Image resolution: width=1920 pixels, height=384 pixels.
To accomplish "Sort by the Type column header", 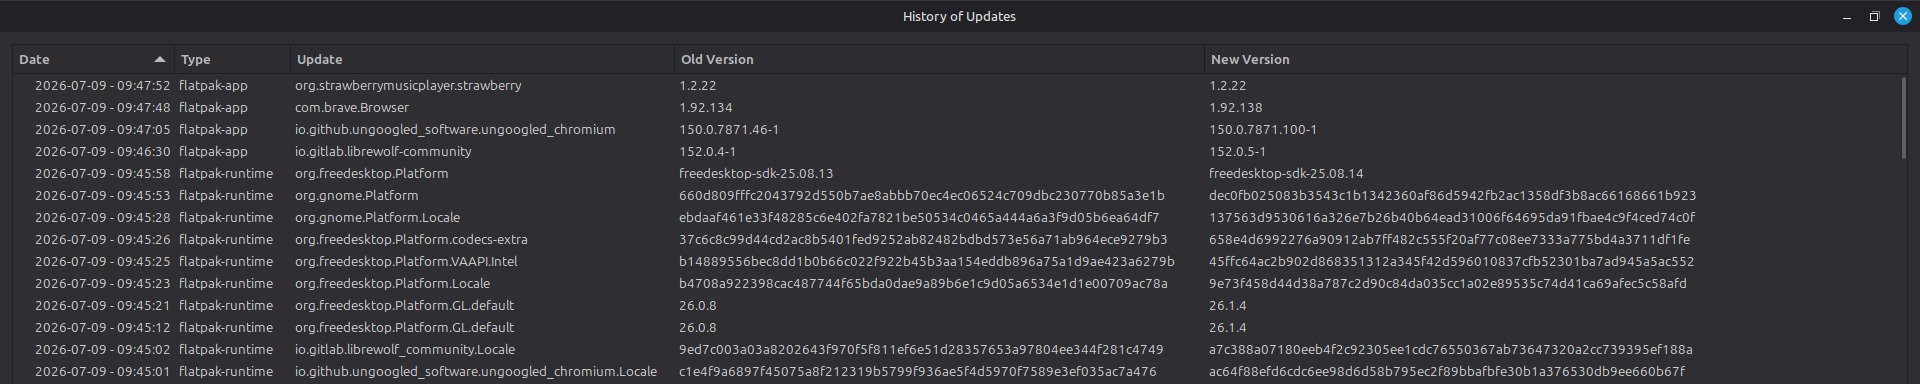I will pyautogui.click(x=232, y=59).
